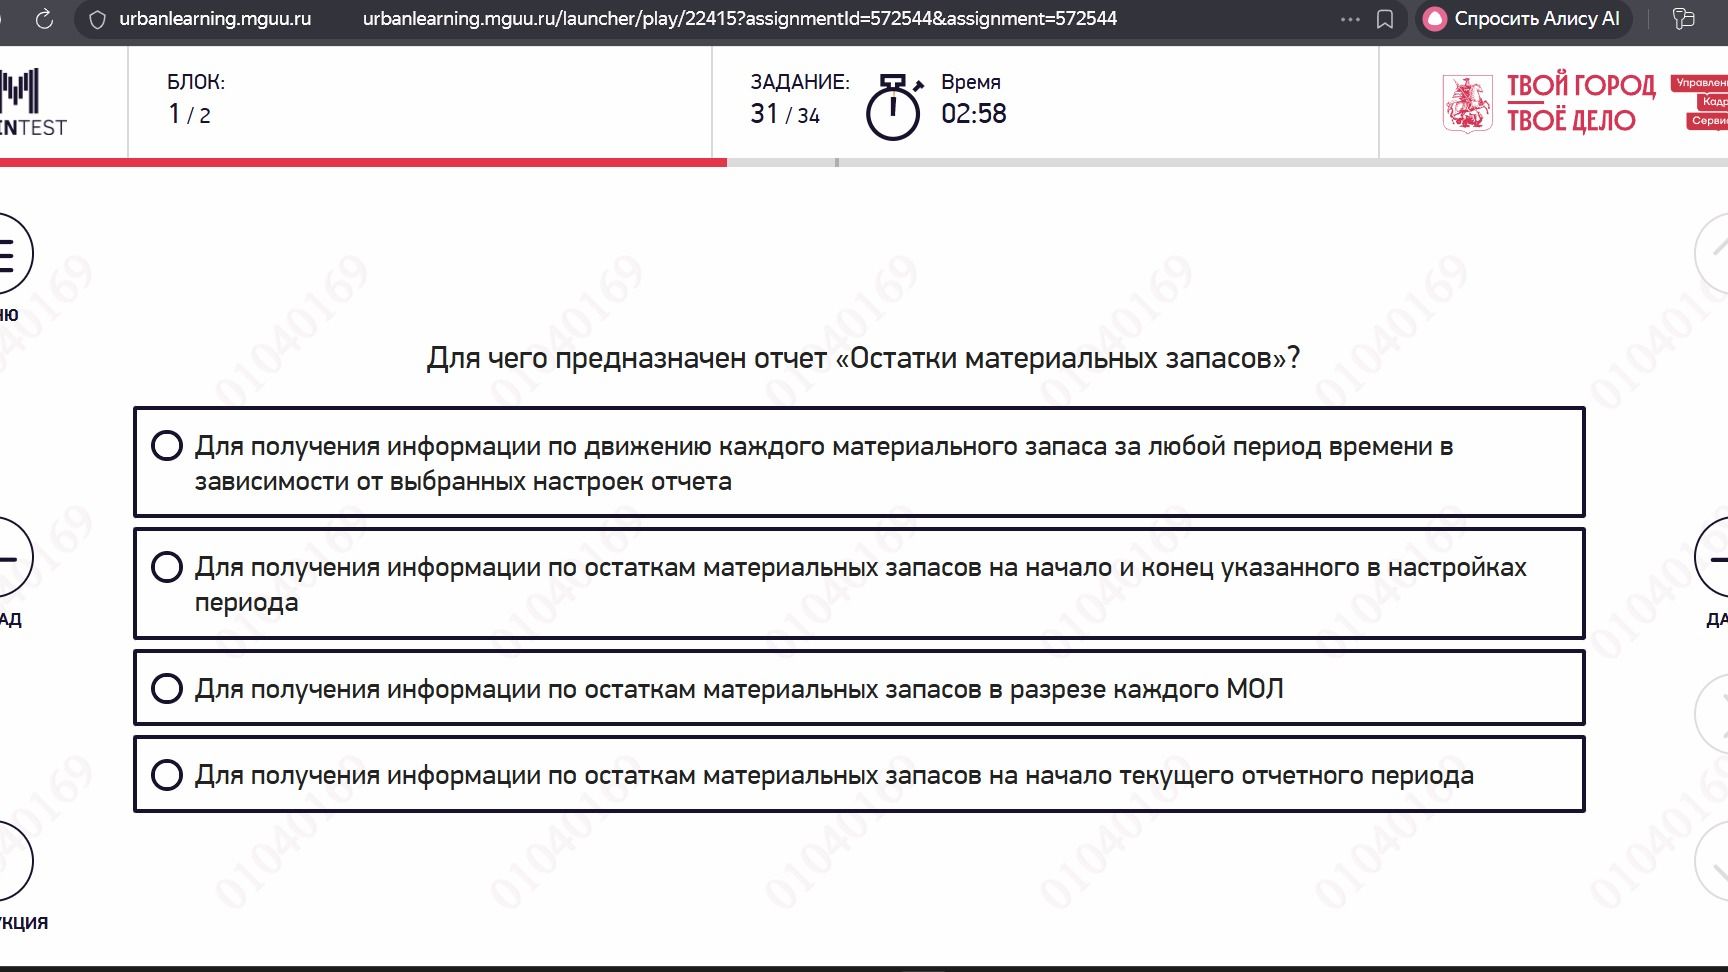
Task: Open the menu hamburger button at left
Action: click(10, 254)
